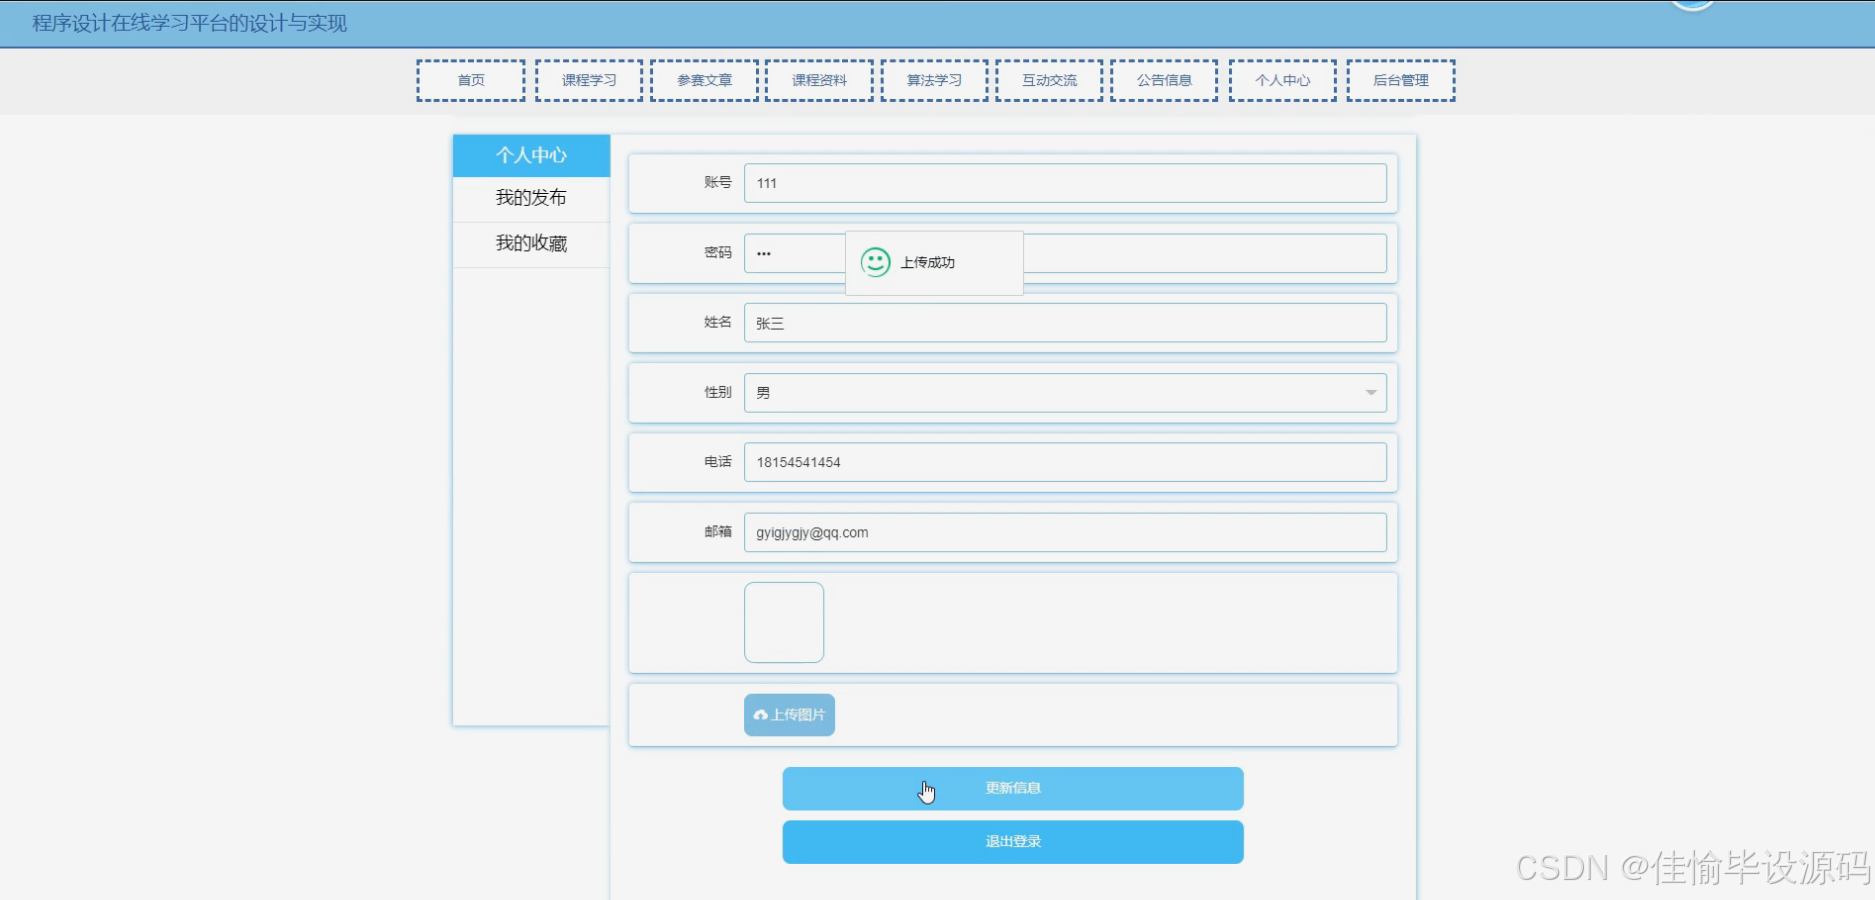Open the 后台管理 navigation item

(1401, 81)
